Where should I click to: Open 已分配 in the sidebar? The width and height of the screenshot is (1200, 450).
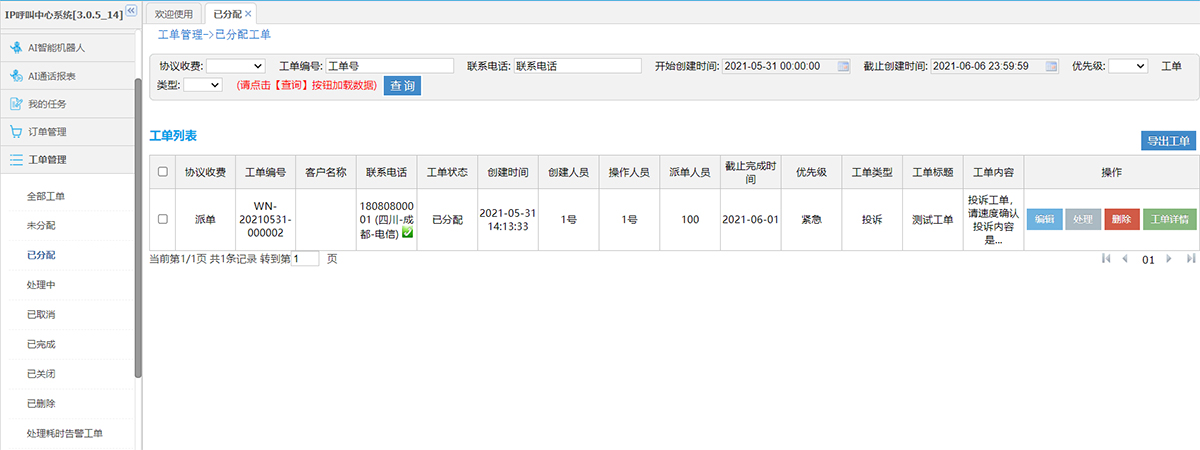[39, 255]
